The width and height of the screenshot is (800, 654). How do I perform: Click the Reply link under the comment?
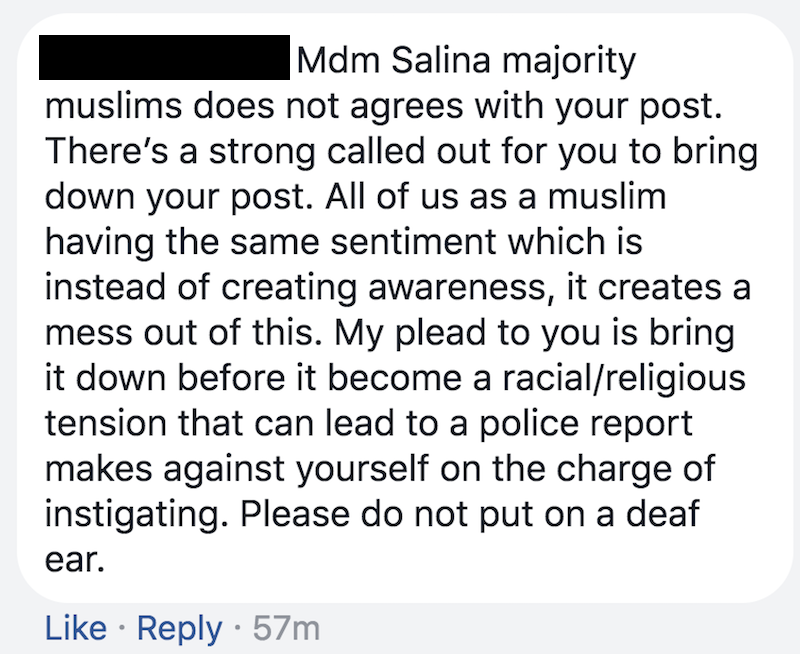pyautogui.click(x=179, y=628)
